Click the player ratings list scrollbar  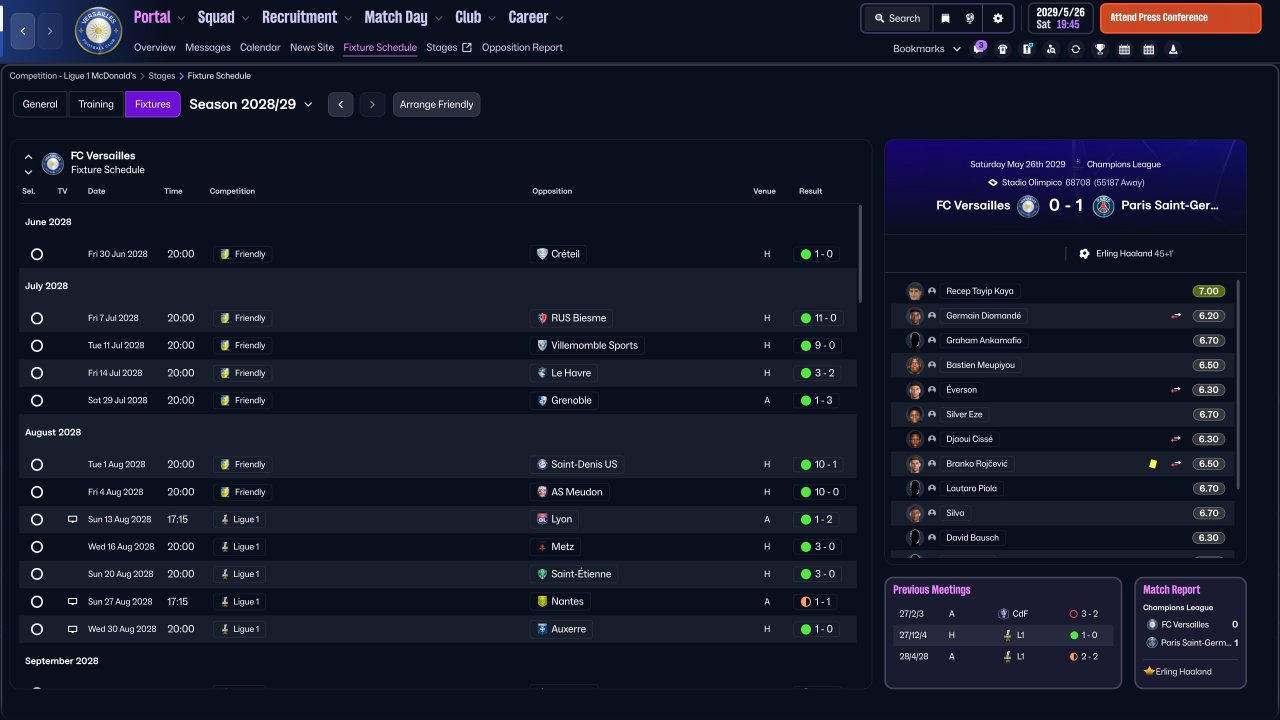tap(1238, 385)
